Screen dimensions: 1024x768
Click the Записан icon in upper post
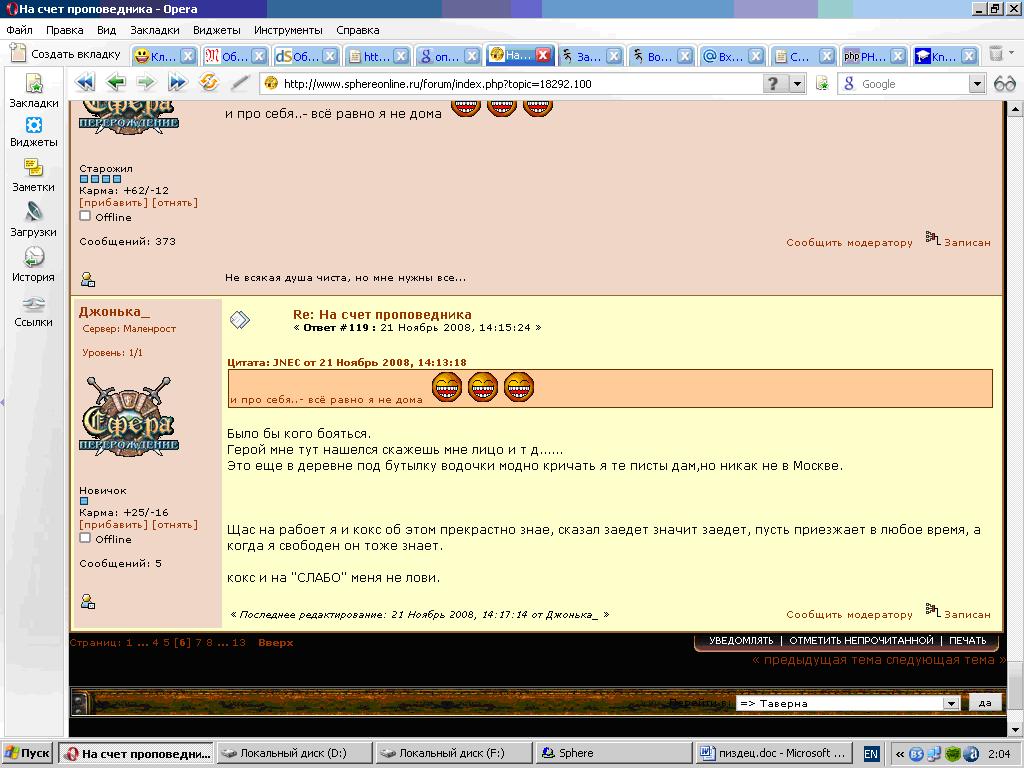[933, 238]
